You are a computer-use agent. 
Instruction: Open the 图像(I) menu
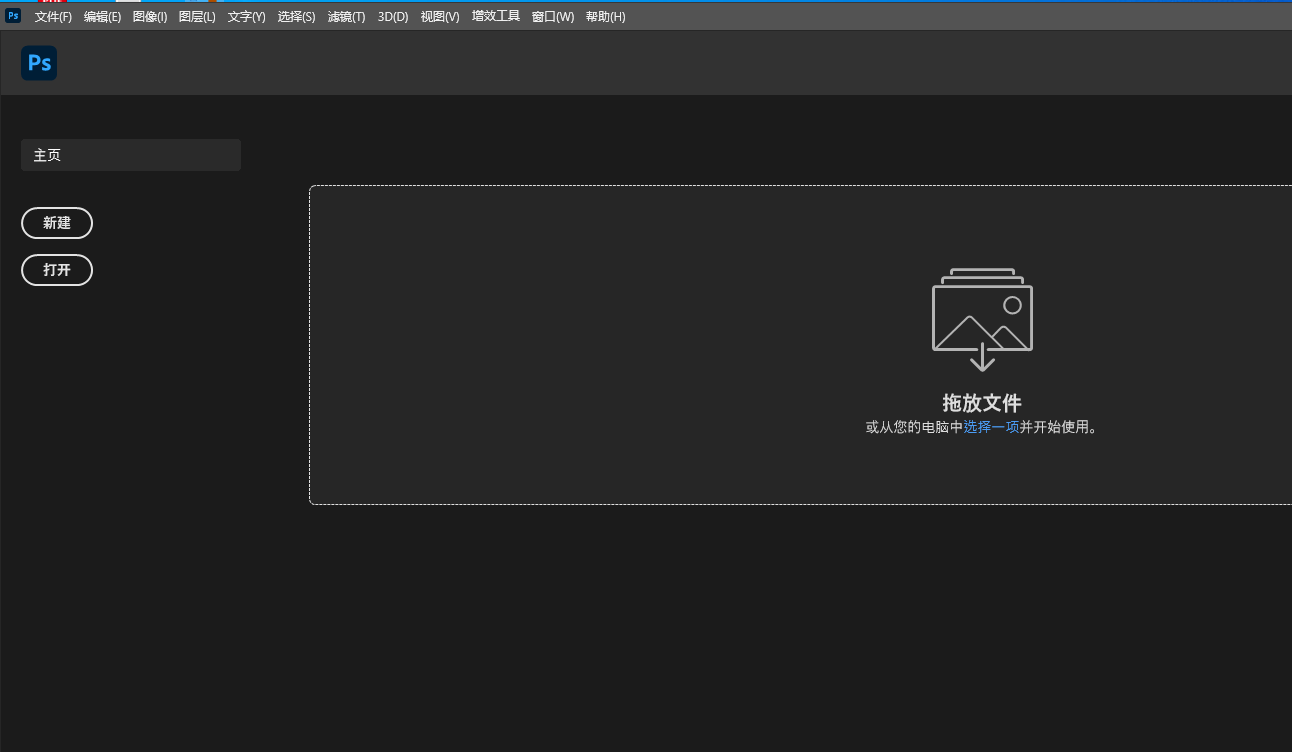coord(150,17)
